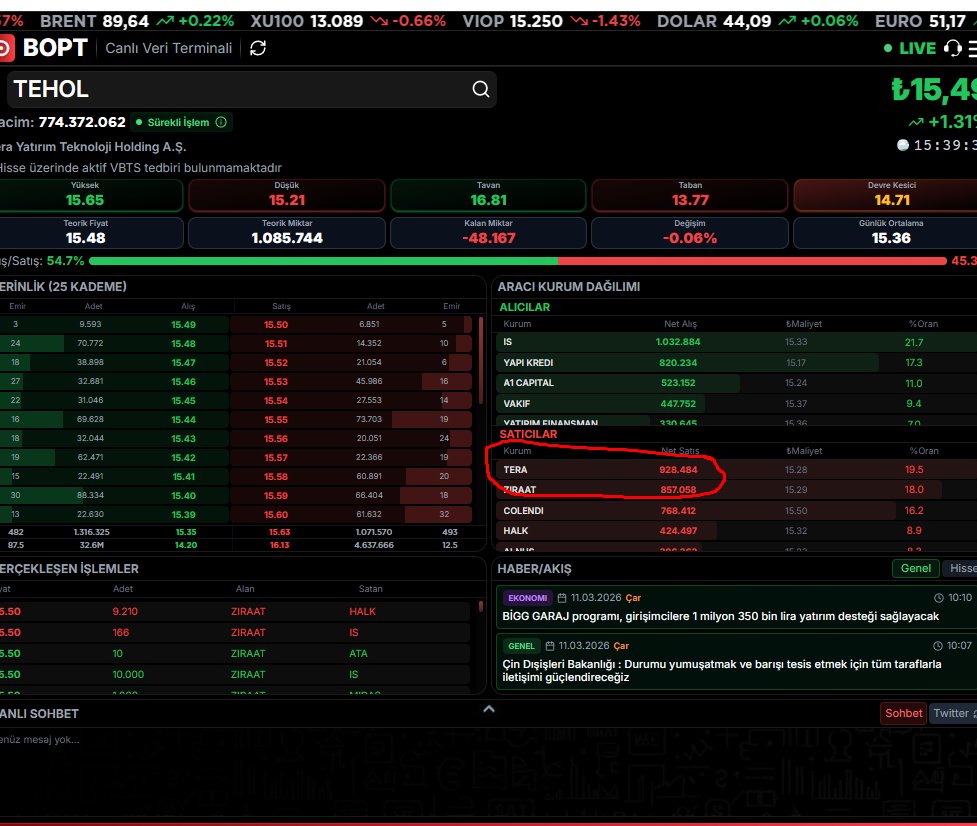
Task: Click the LIVE status indicator
Action: (x=910, y=48)
